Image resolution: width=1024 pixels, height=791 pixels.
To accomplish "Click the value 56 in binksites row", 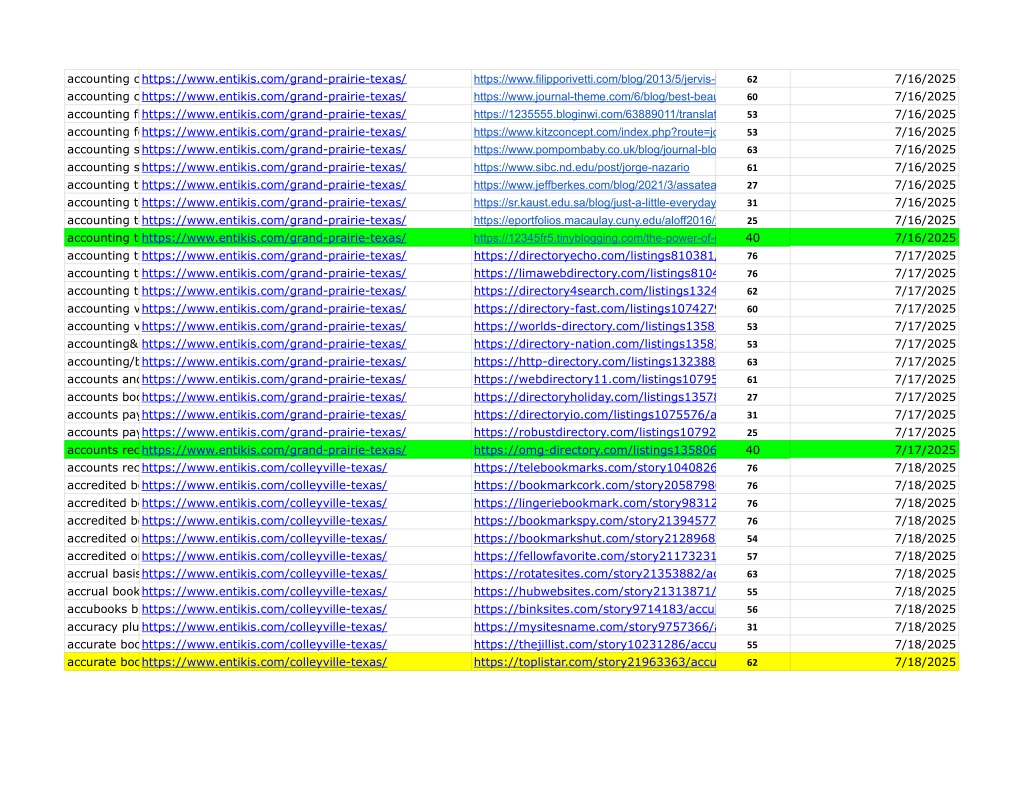I will coord(752,609).
